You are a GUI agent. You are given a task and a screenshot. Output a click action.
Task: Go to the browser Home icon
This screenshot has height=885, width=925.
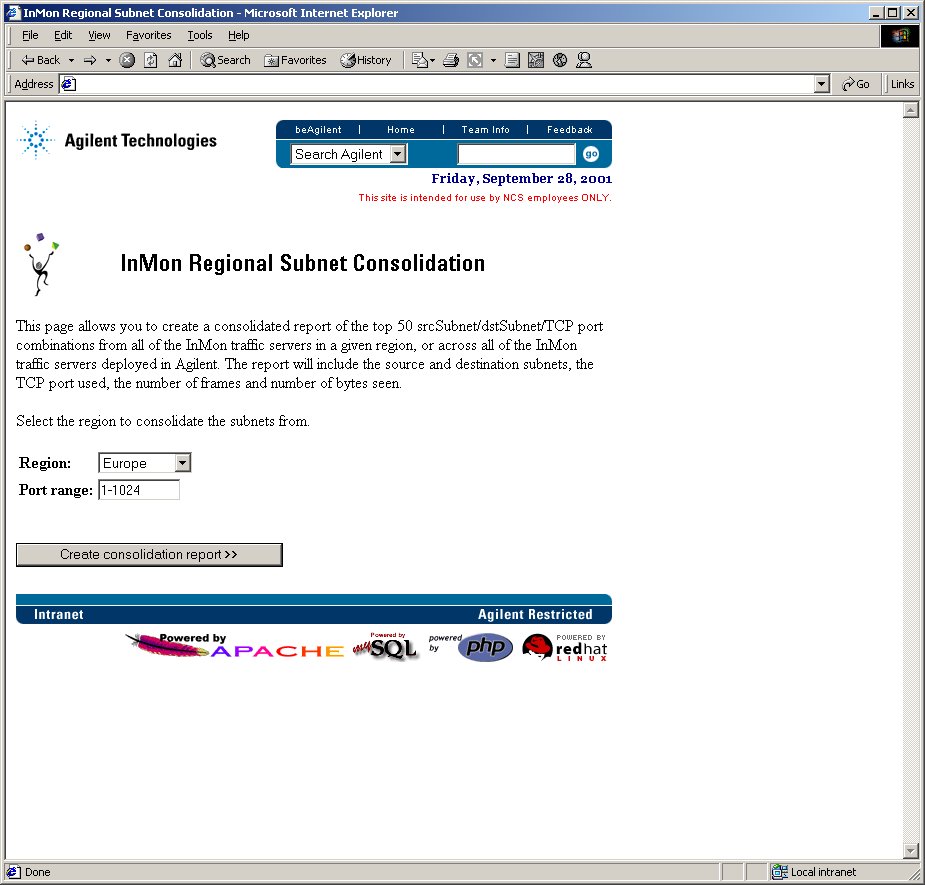[175, 60]
